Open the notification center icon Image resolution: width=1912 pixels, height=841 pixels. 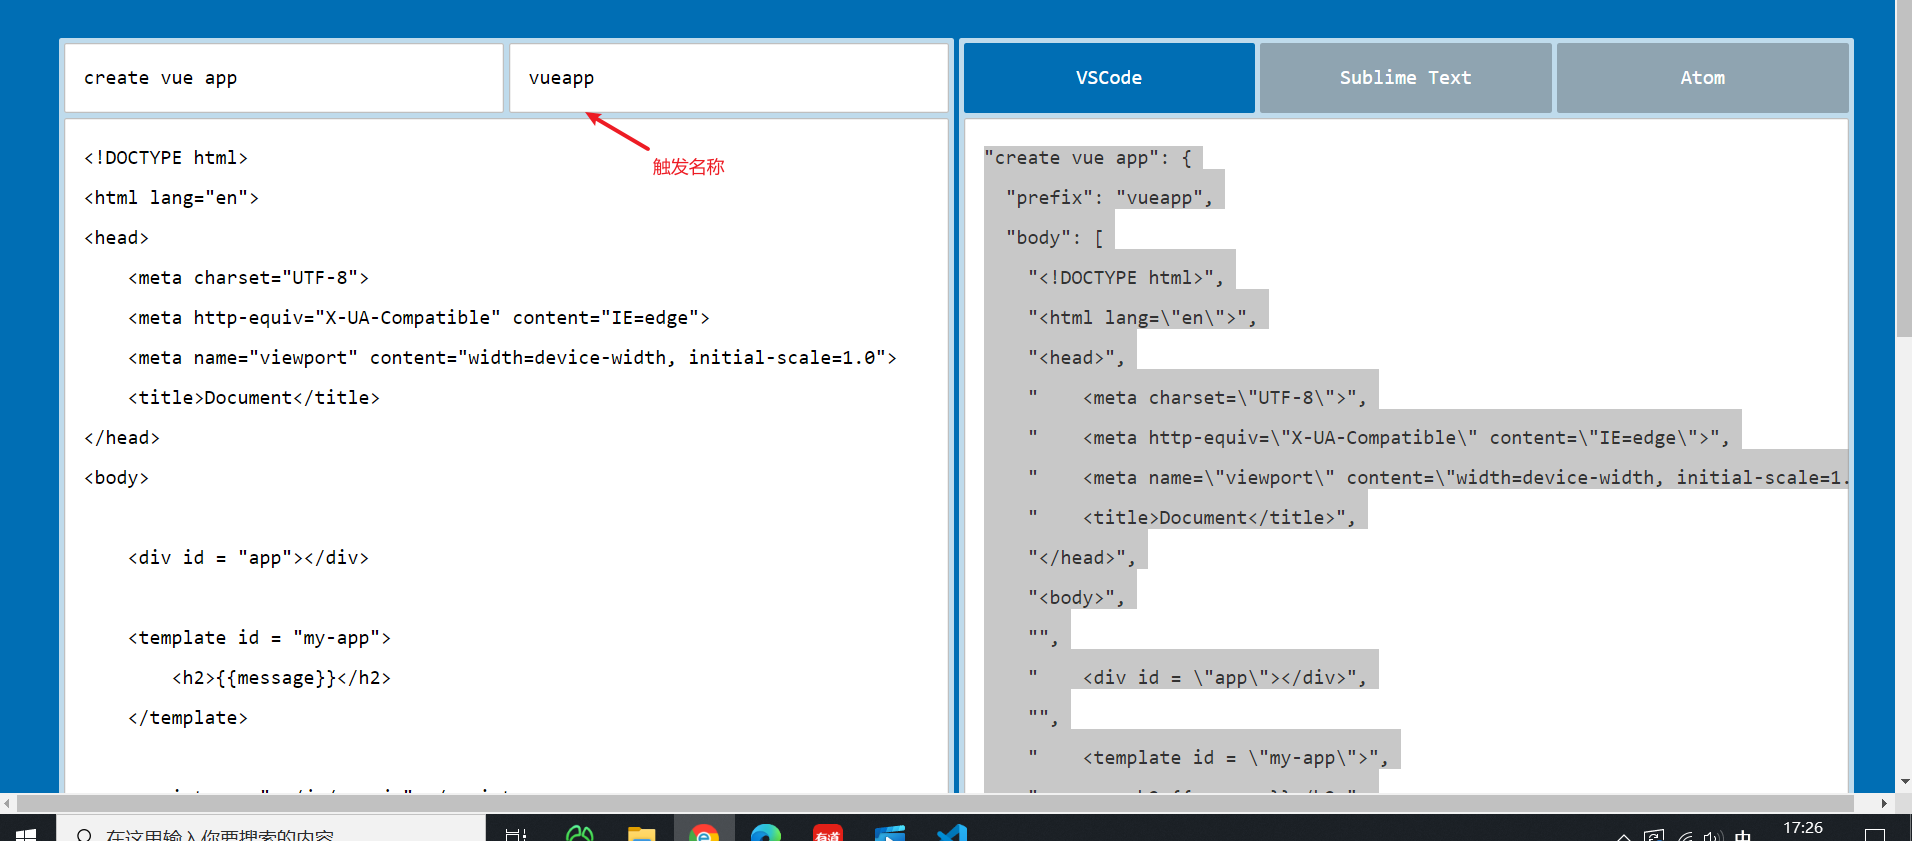pos(1875,833)
